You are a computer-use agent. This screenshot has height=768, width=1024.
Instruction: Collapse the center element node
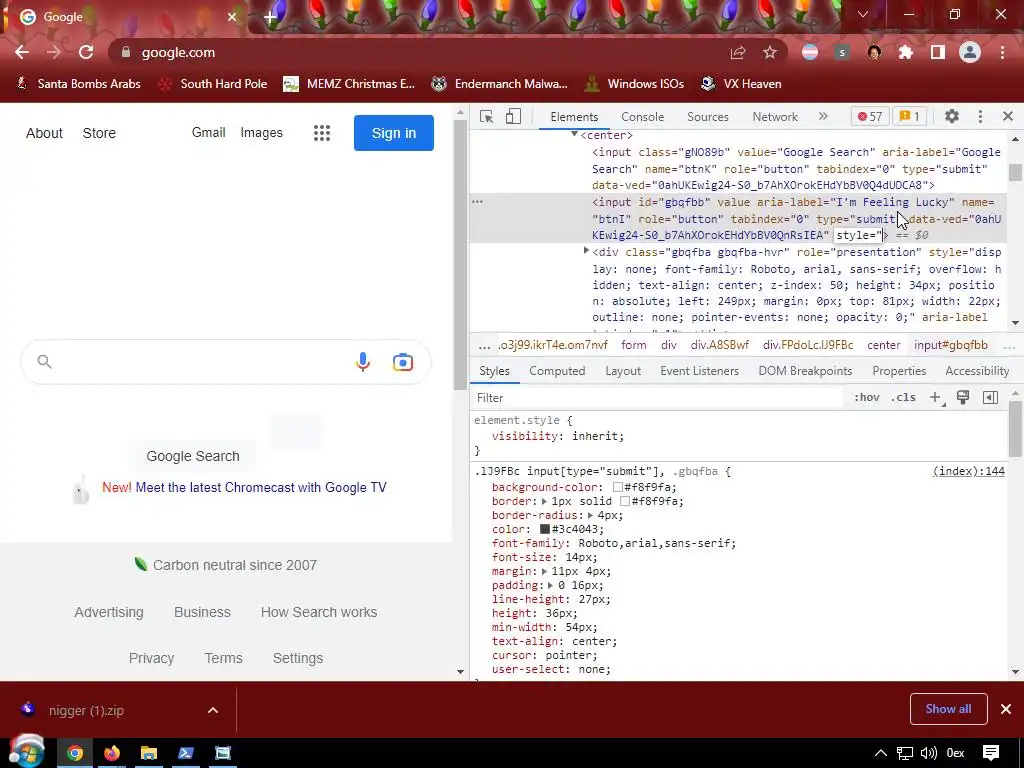pyautogui.click(x=574, y=135)
